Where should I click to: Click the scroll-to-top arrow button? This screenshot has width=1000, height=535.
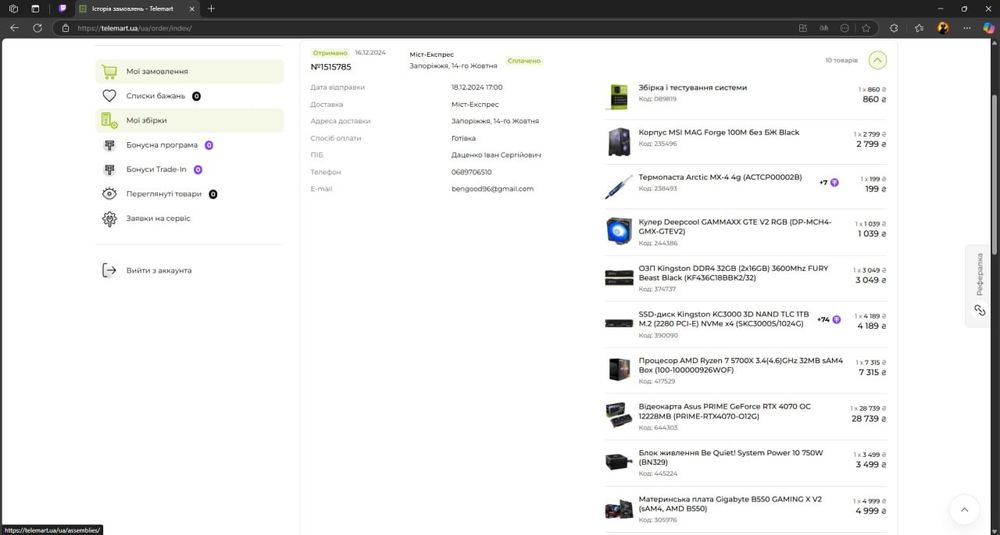coord(964,509)
